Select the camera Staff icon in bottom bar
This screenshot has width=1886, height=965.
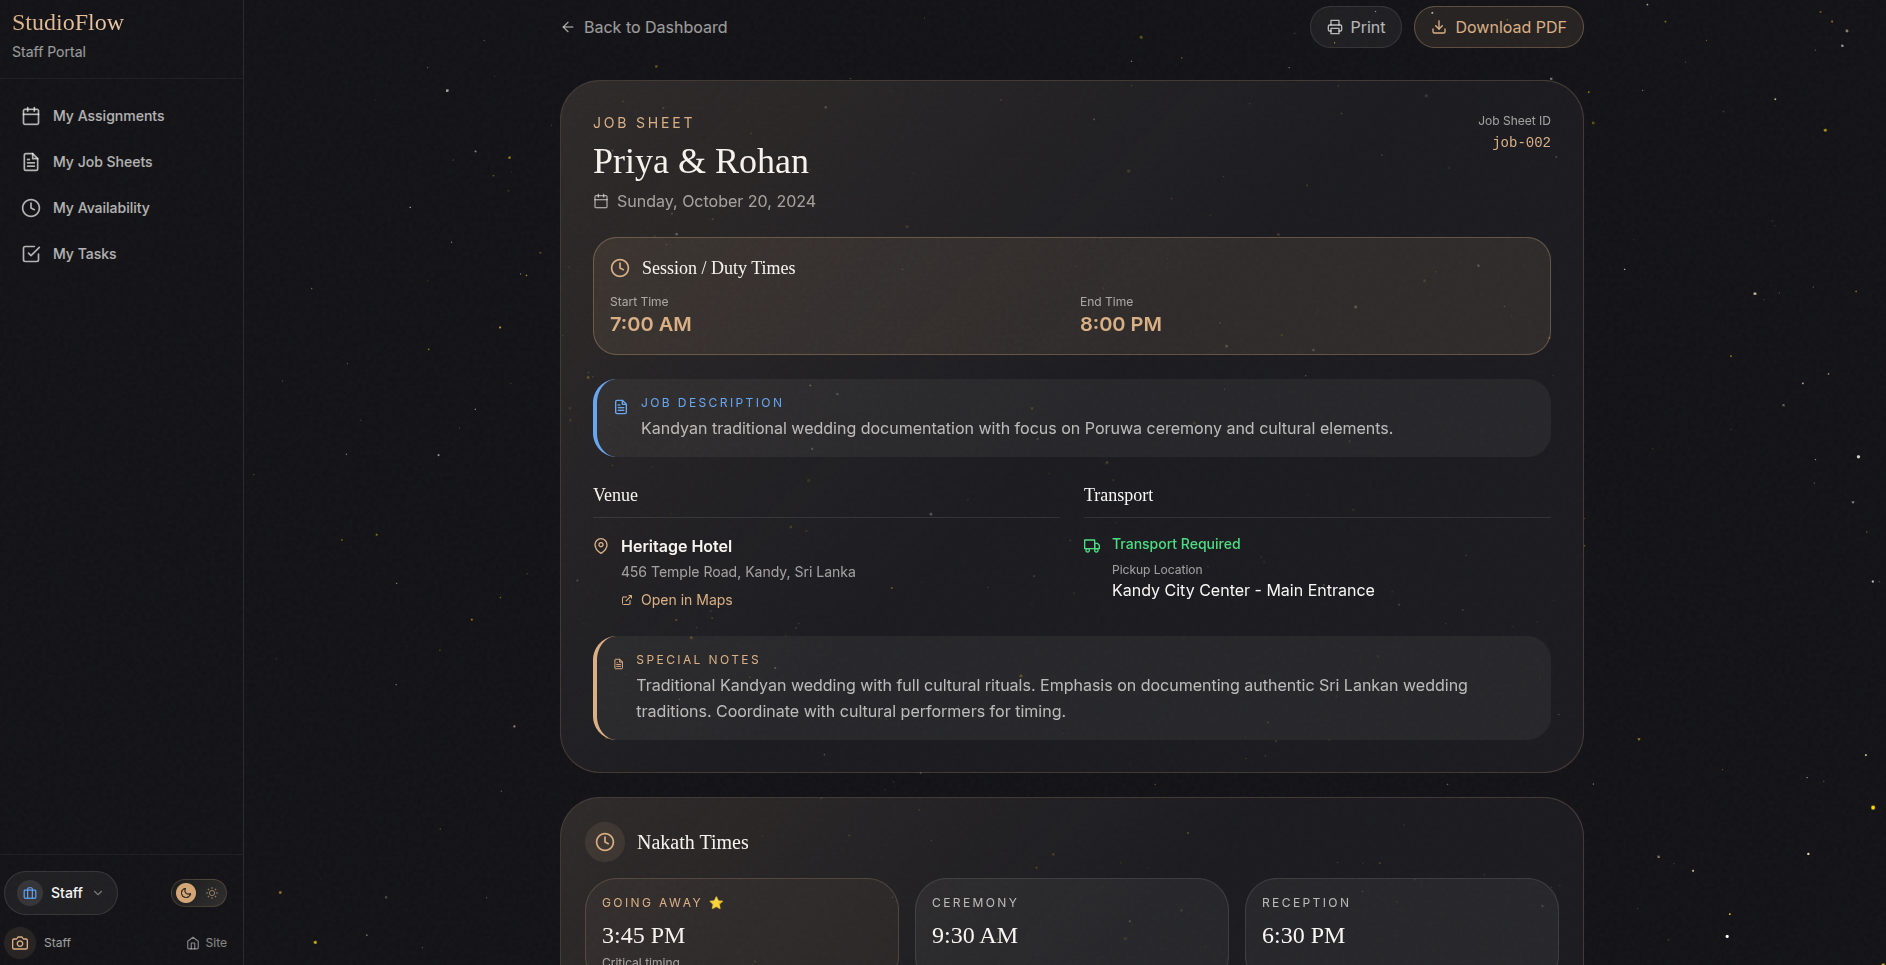point(20,942)
